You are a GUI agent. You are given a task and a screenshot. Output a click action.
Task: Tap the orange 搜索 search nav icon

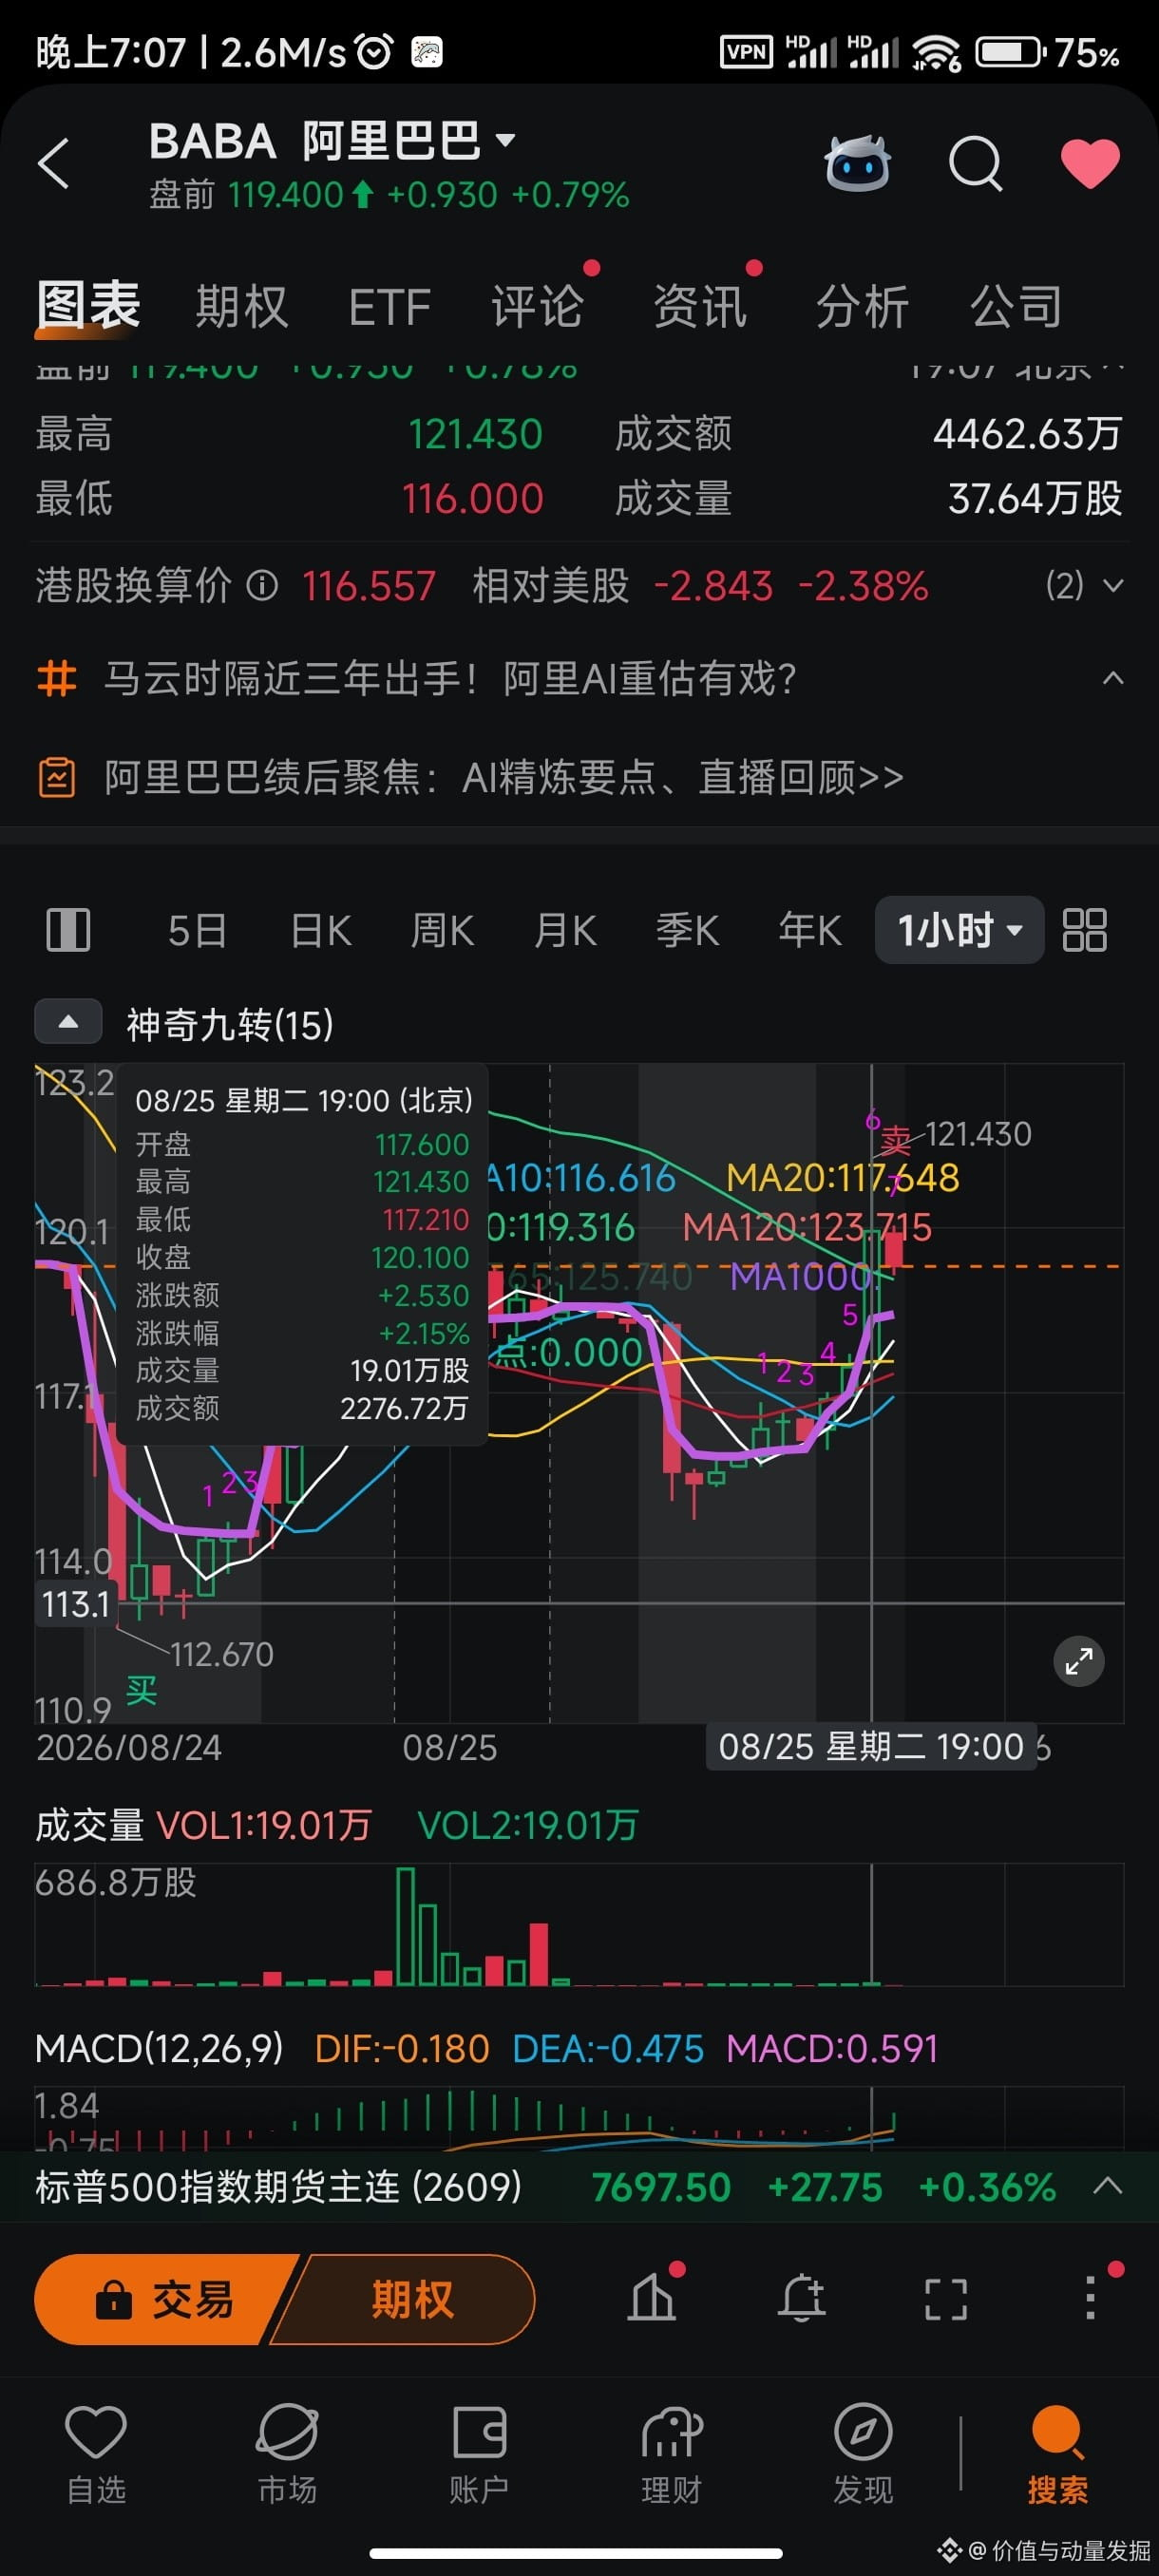click(1057, 2454)
